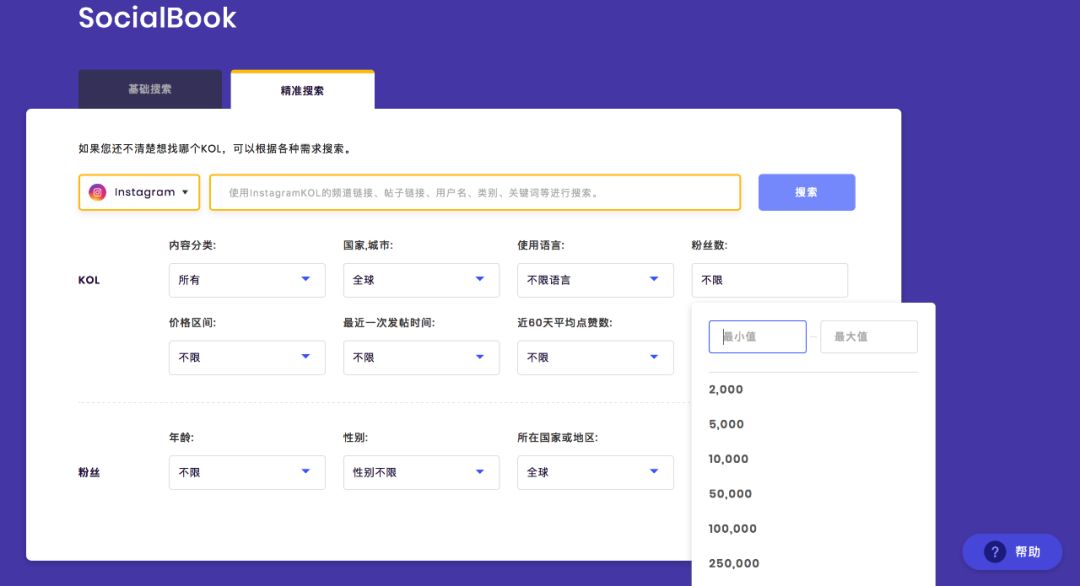Open the 帮助 help button
The width and height of the screenshot is (1080, 586).
tap(1012, 552)
